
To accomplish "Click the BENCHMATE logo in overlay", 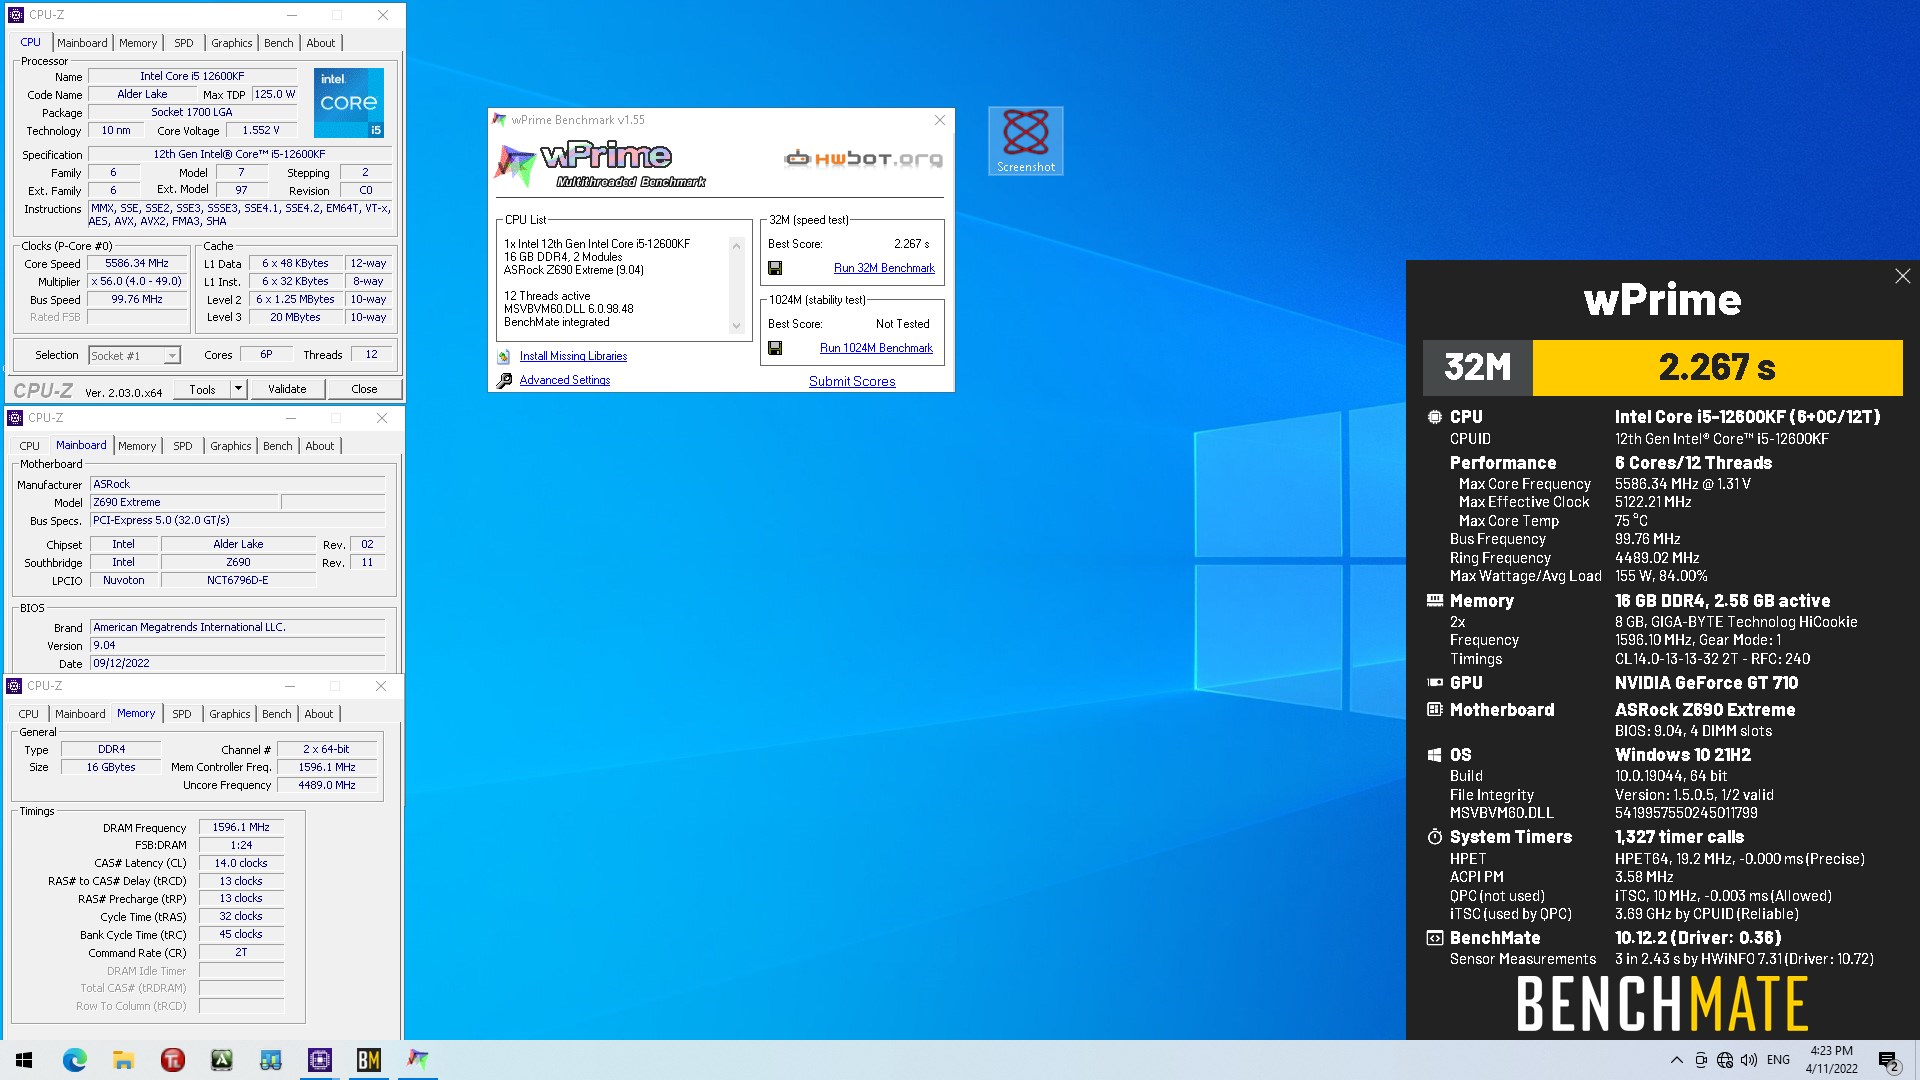I will pos(1662,1004).
